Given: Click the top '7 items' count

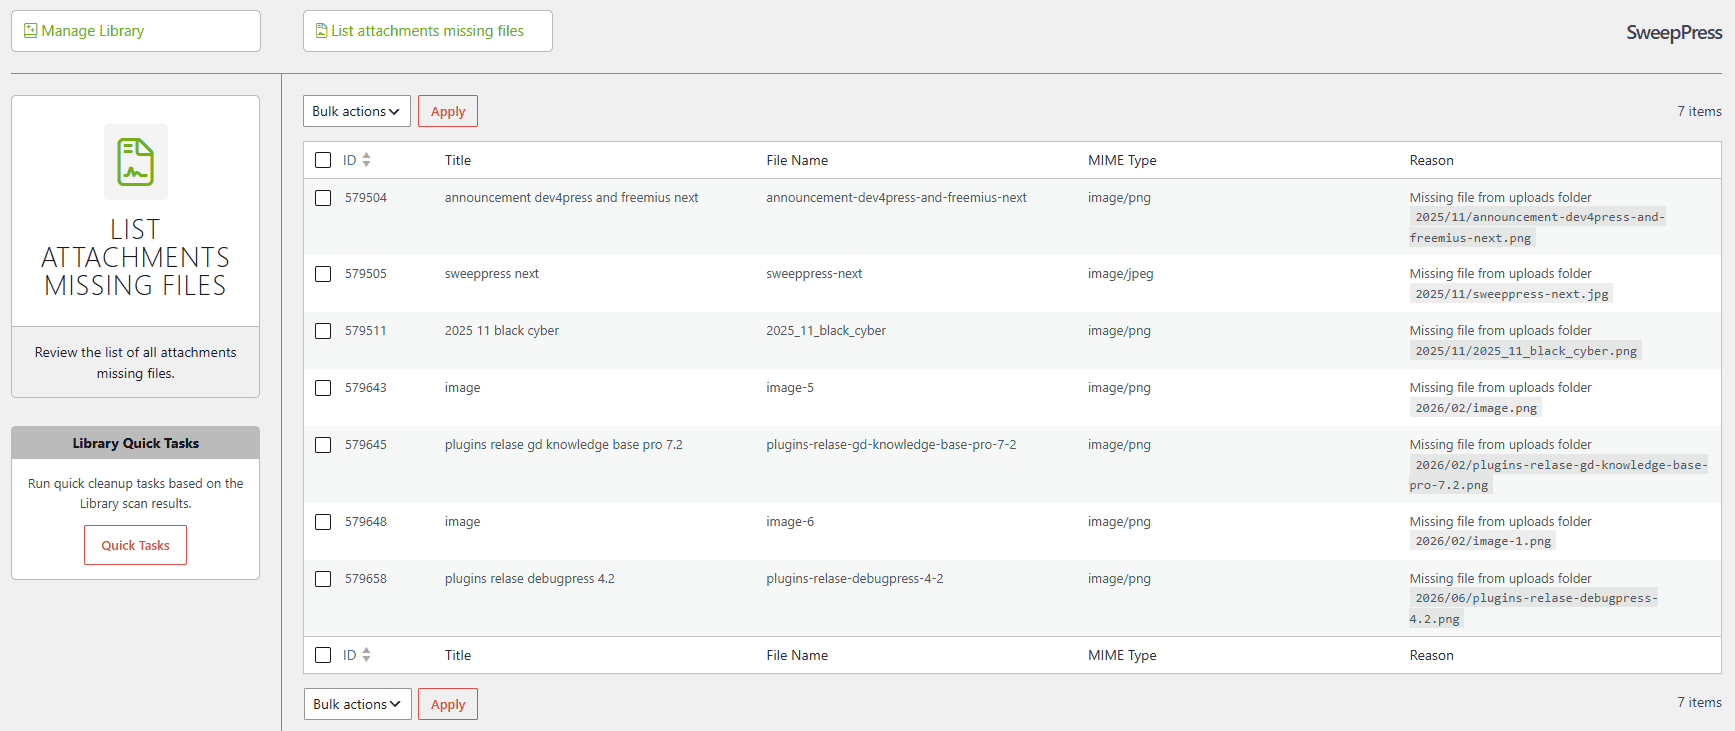Looking at the screenshot, I should pos(1699,112).
